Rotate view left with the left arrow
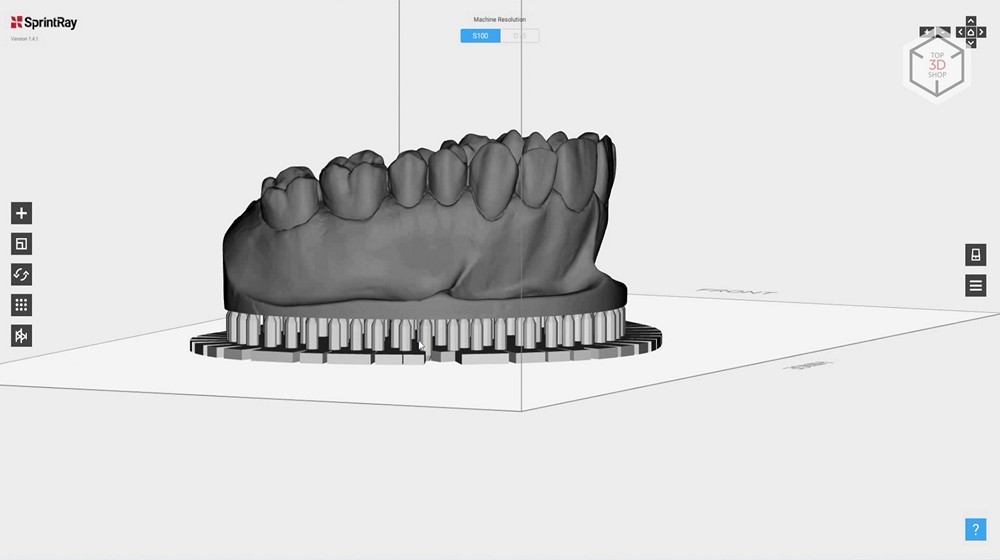The width and height of the screenshot is (1000, 560). coord(960,32)
